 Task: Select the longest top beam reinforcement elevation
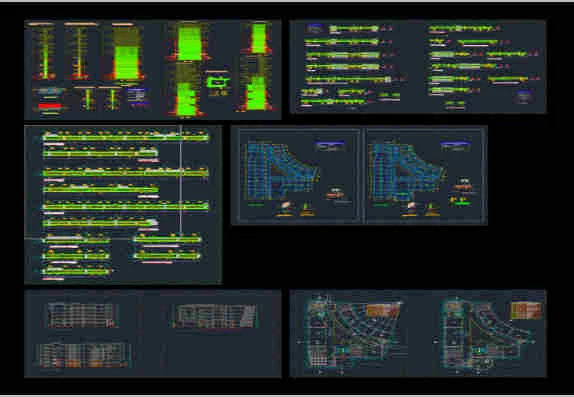tap(126, 137)
